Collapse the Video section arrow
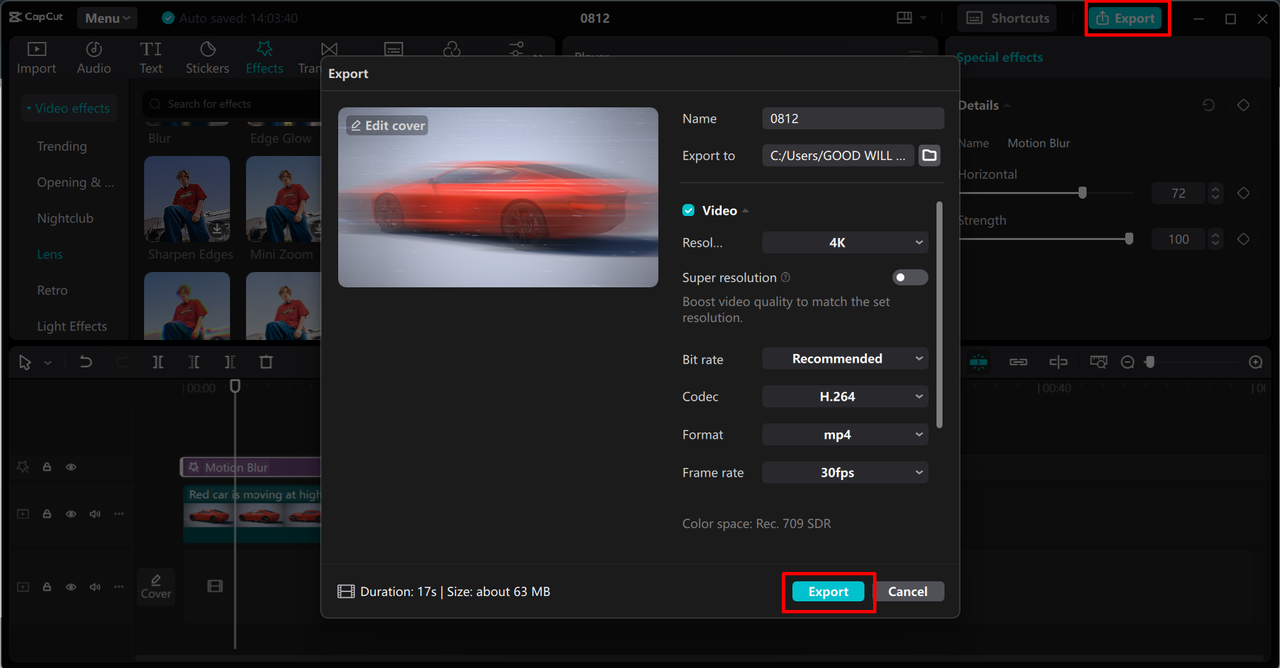 point(746,211)
